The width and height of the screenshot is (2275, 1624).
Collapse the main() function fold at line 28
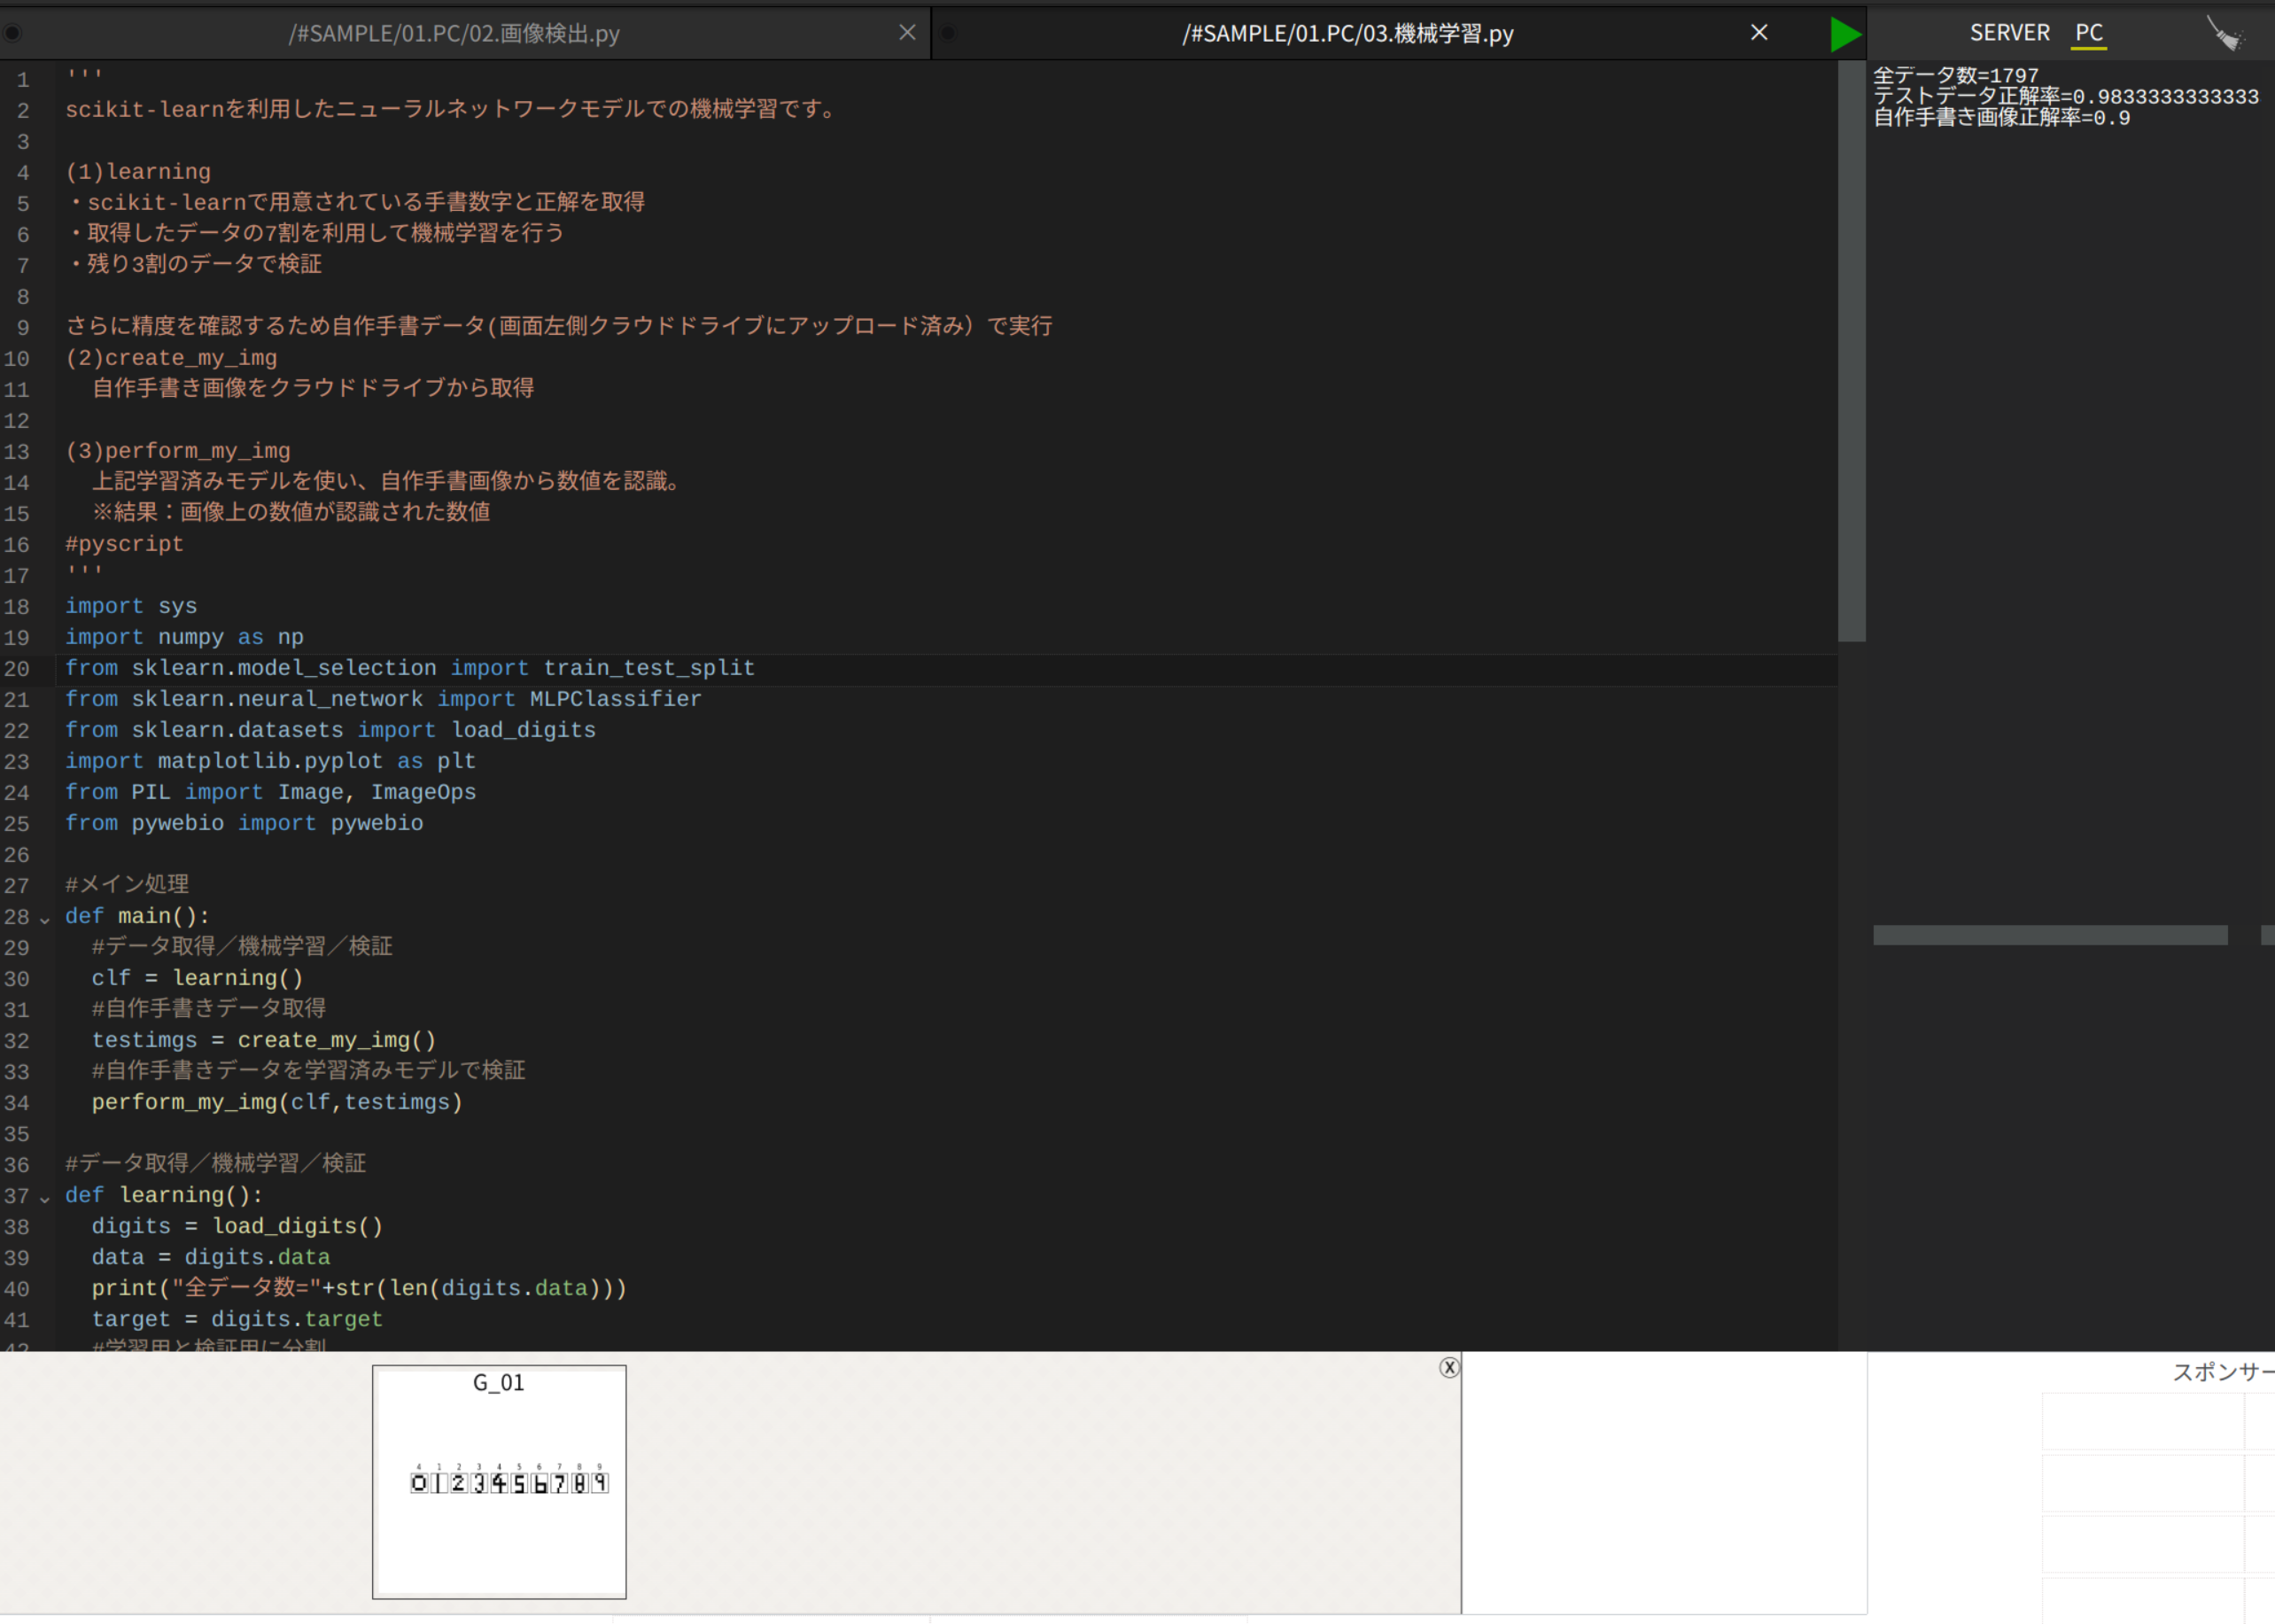click(46, 917)
